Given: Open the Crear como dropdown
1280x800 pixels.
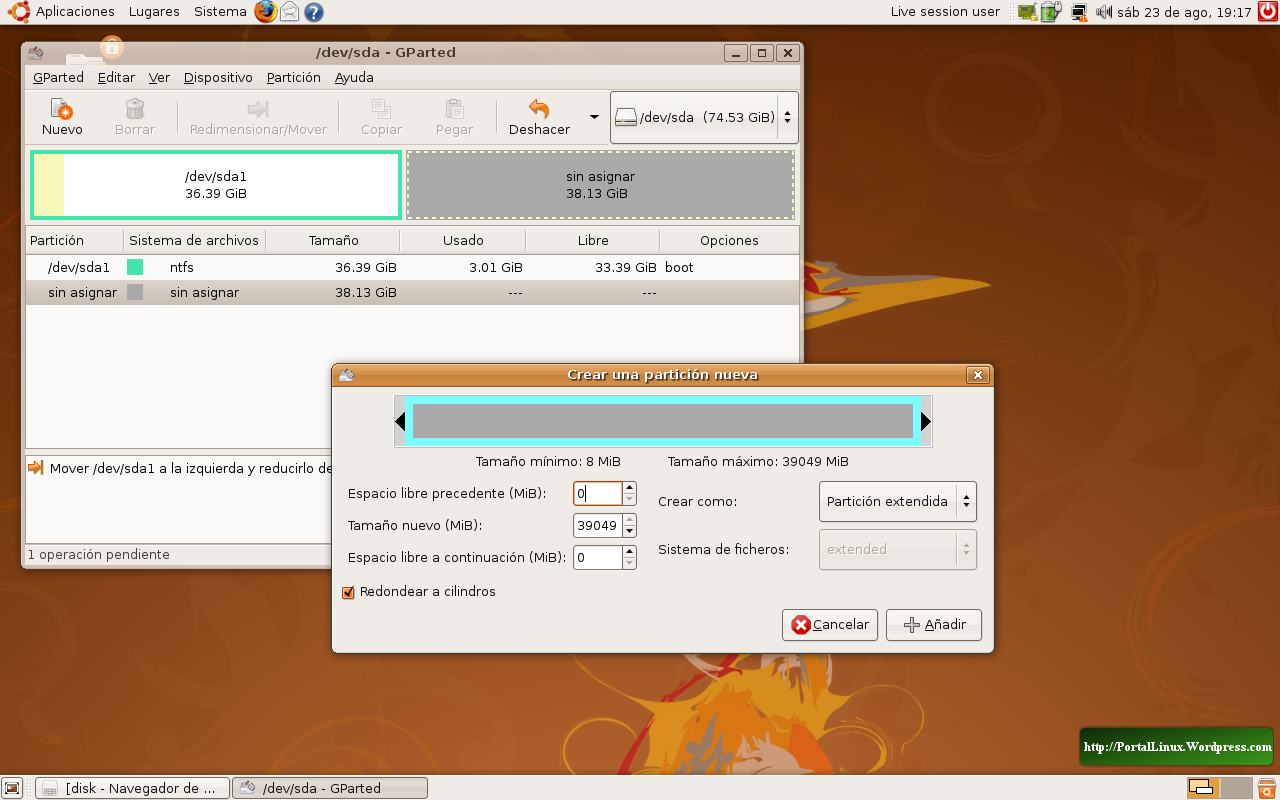Looking at the screenshot, I should point(897,502).
